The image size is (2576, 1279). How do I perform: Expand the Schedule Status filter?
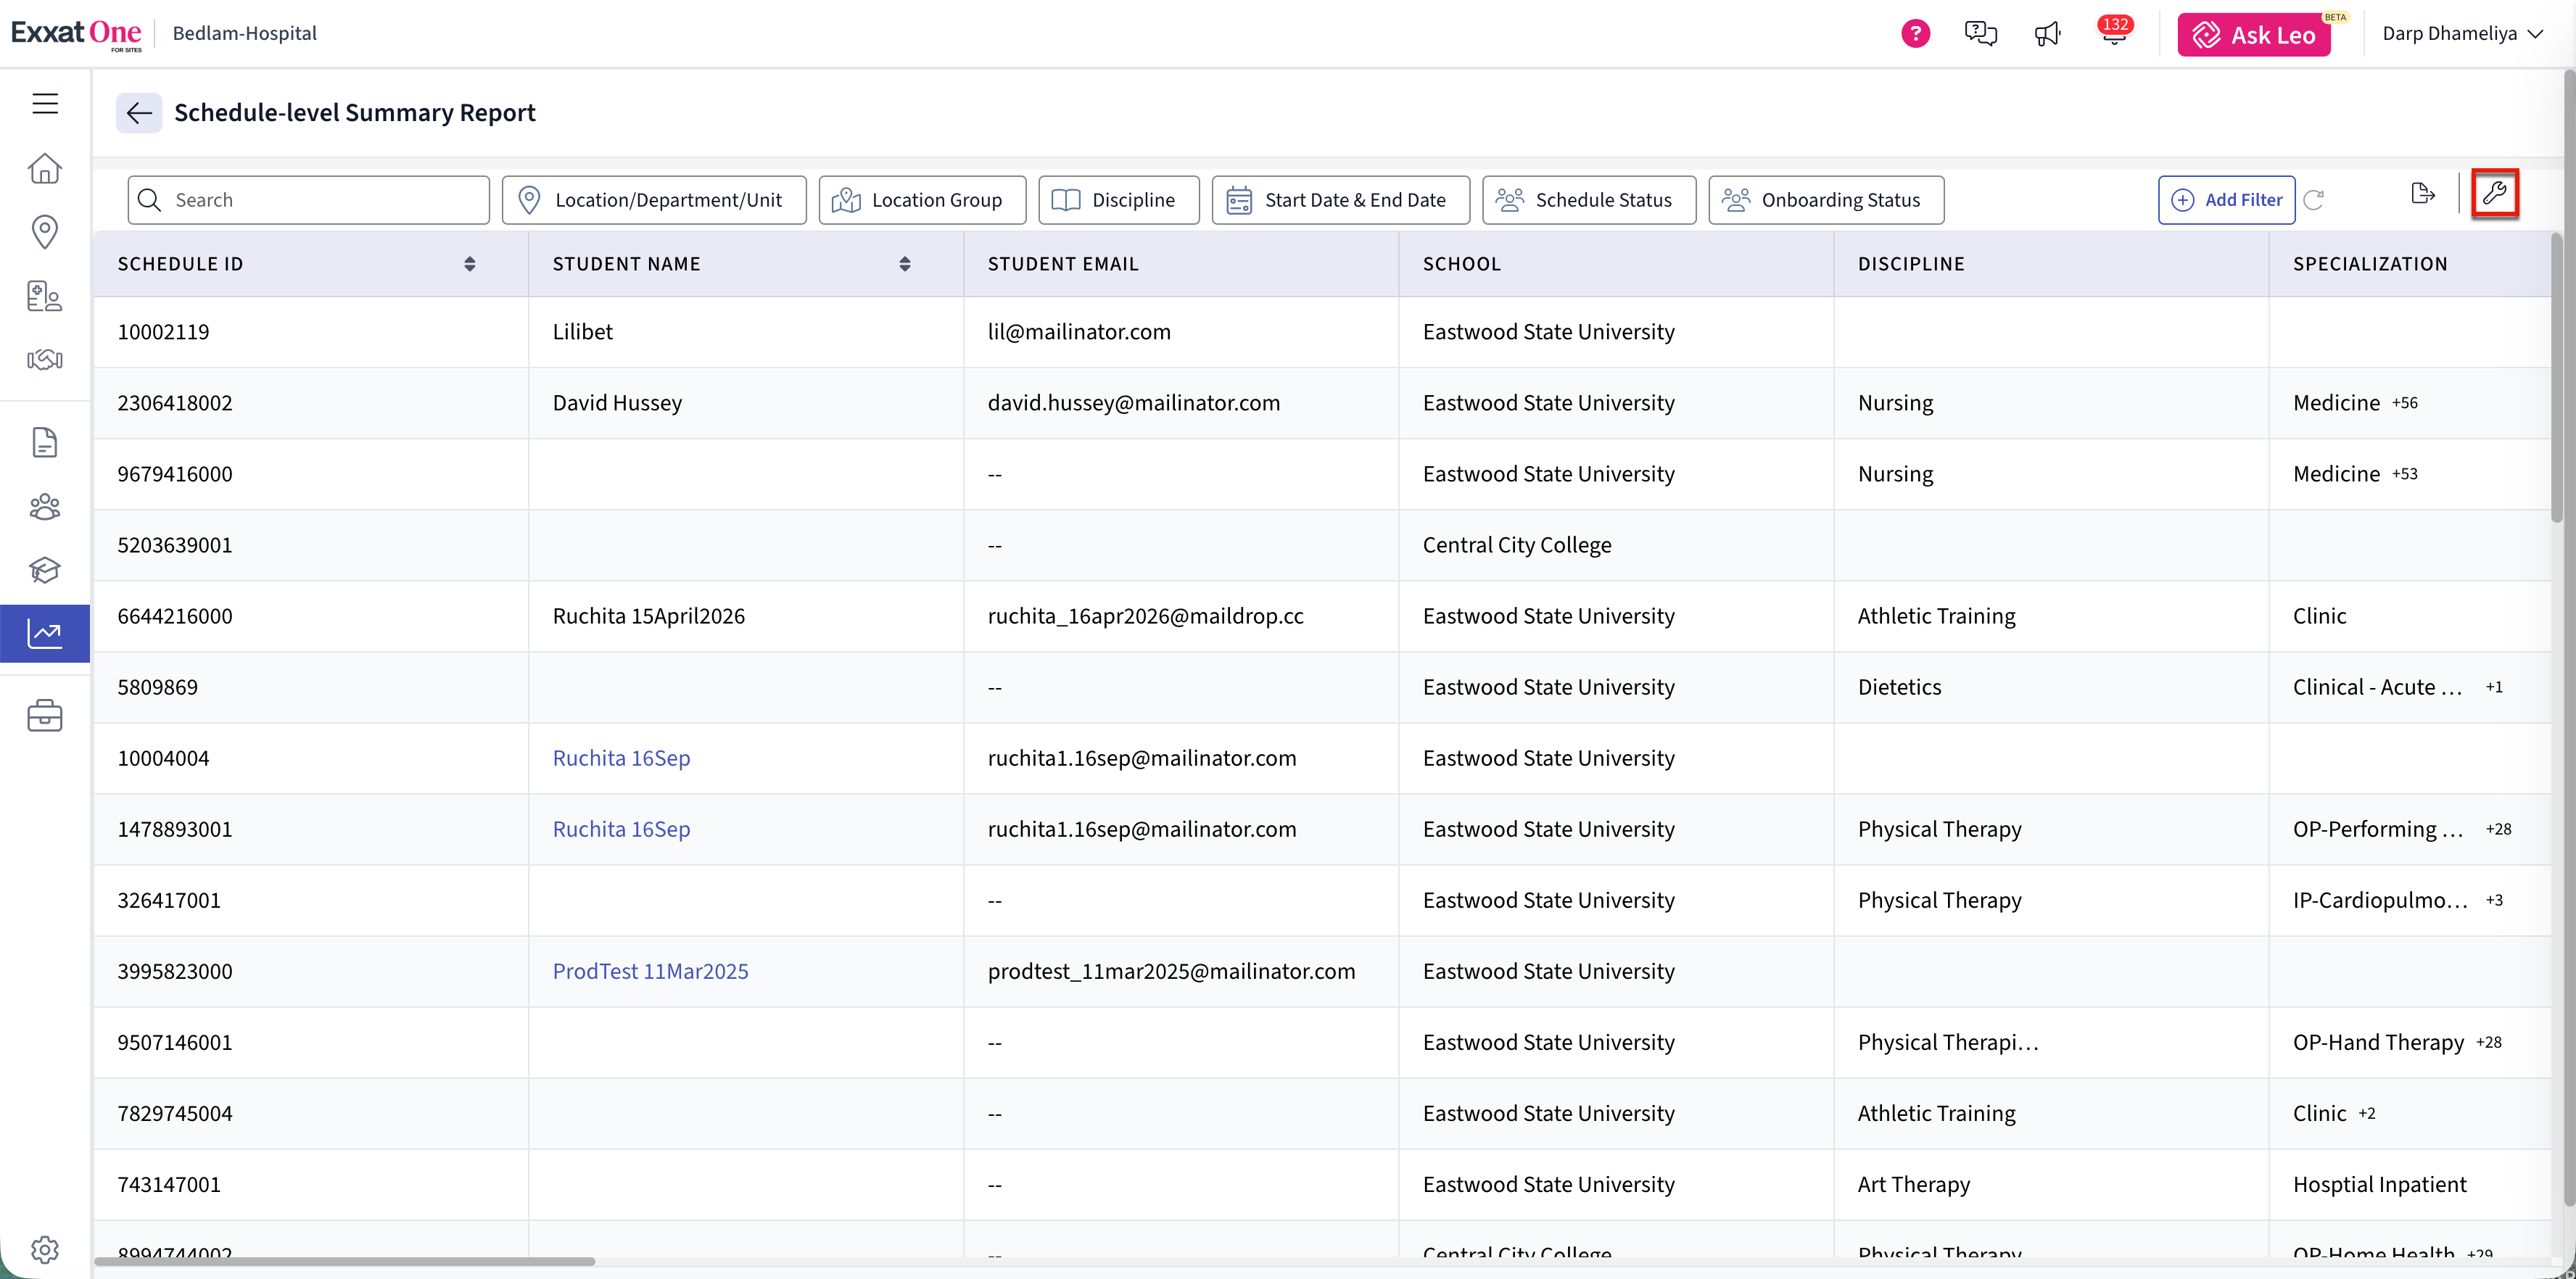point(1588,200)
